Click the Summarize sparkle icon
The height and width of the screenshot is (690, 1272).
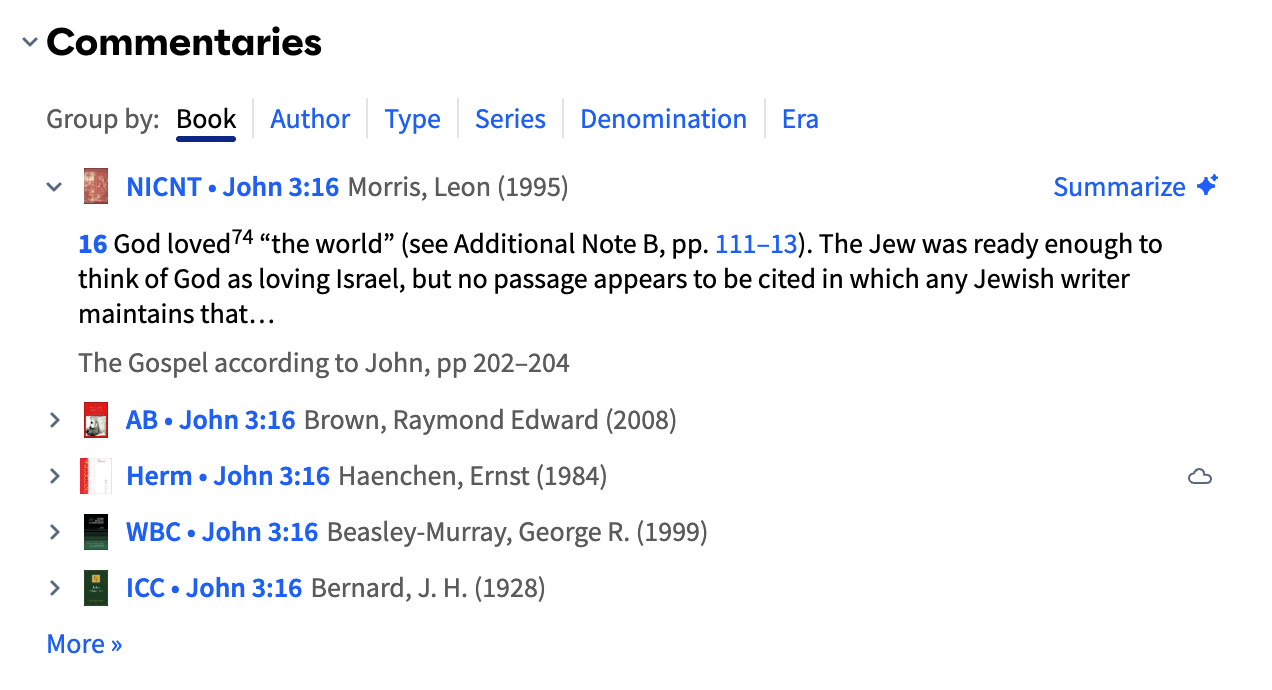[x=1207, y=186]
